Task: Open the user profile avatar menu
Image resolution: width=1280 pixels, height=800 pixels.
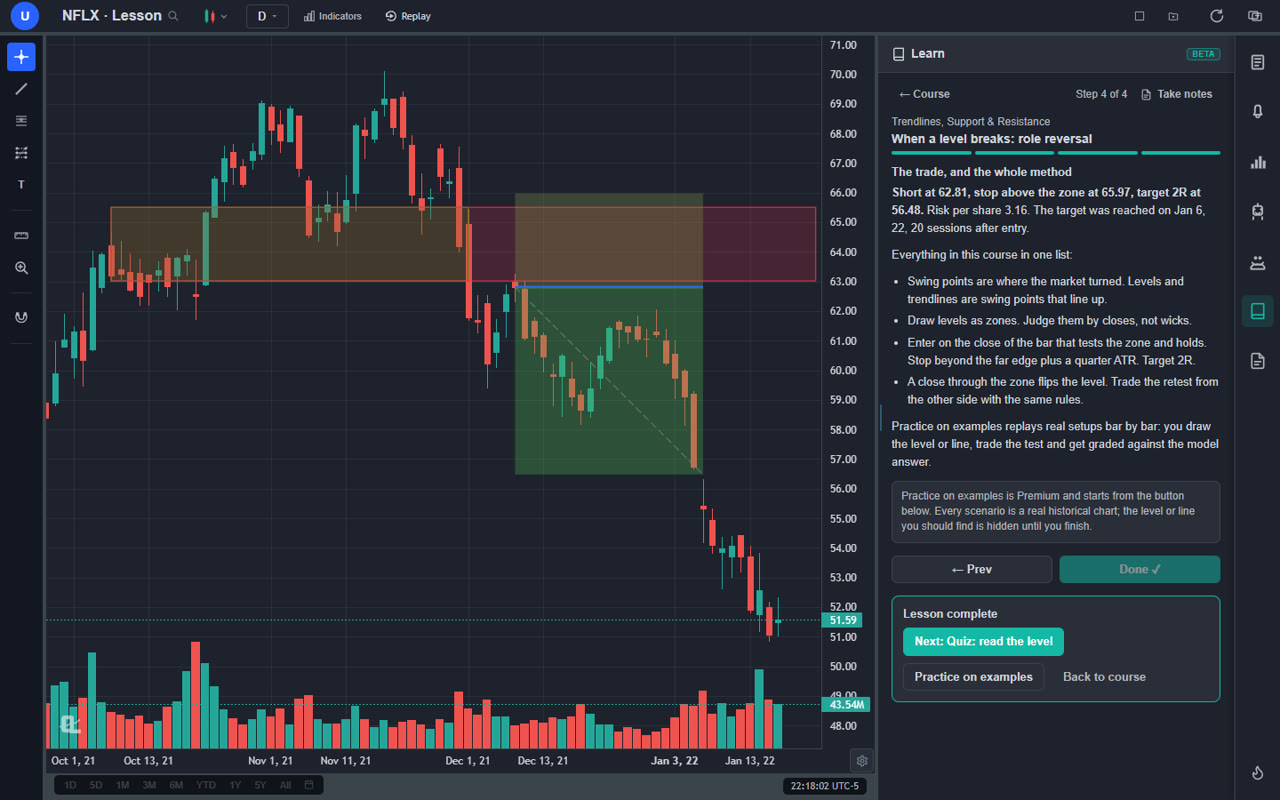Action: pos(24,16)
